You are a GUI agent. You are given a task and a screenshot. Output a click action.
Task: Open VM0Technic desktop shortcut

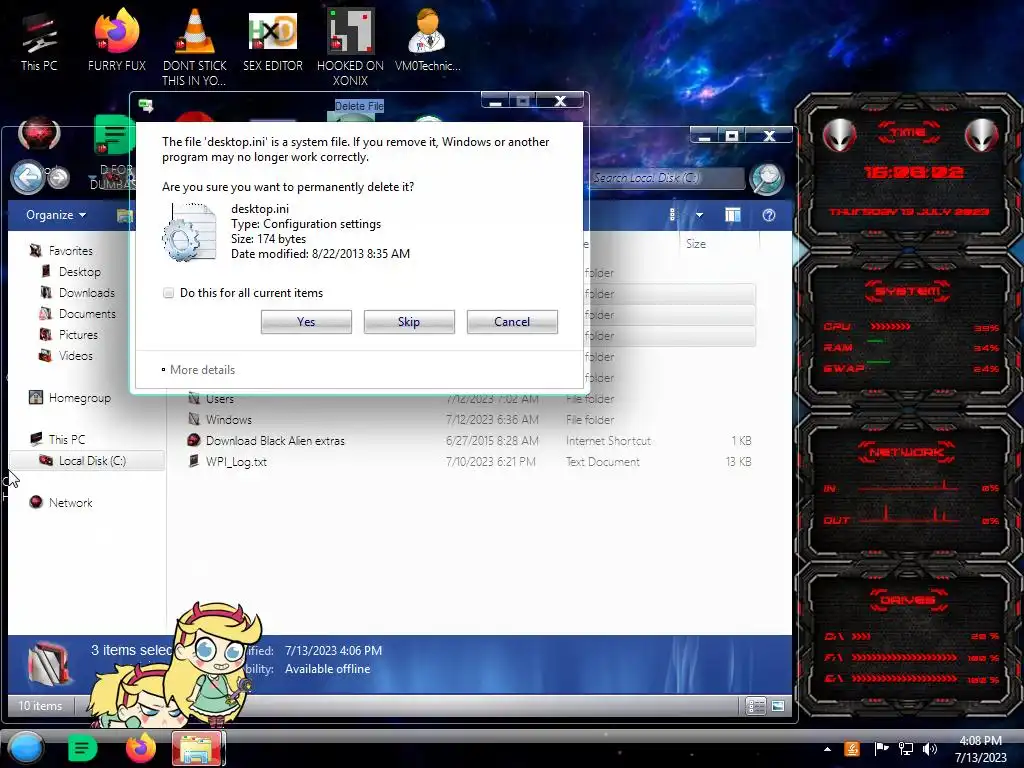[x=427, y=41]
